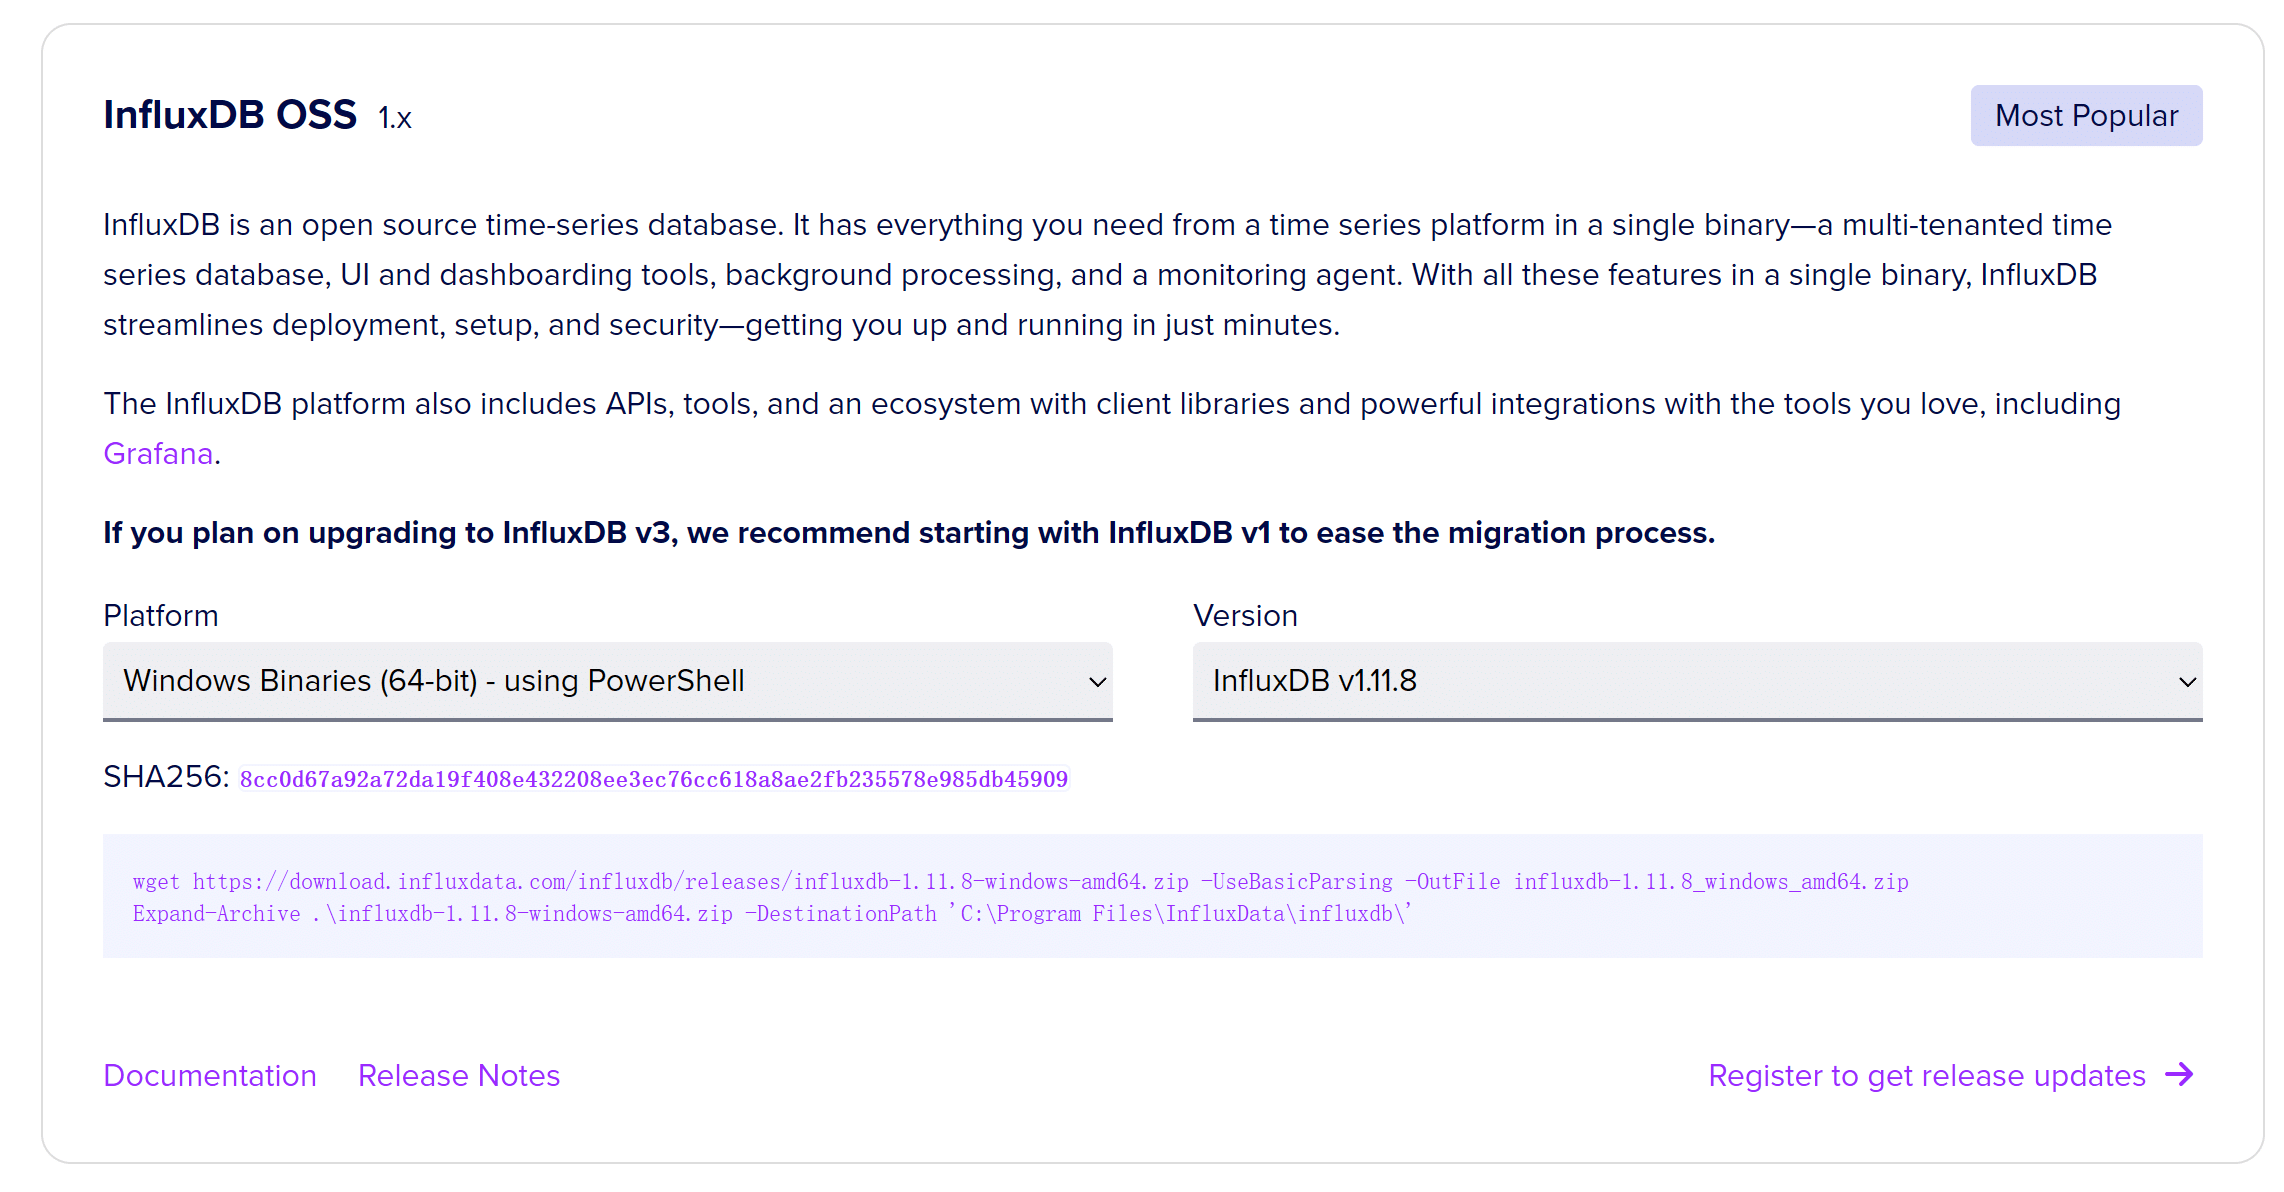Click Register to get release updates

click(1926, 1076)
